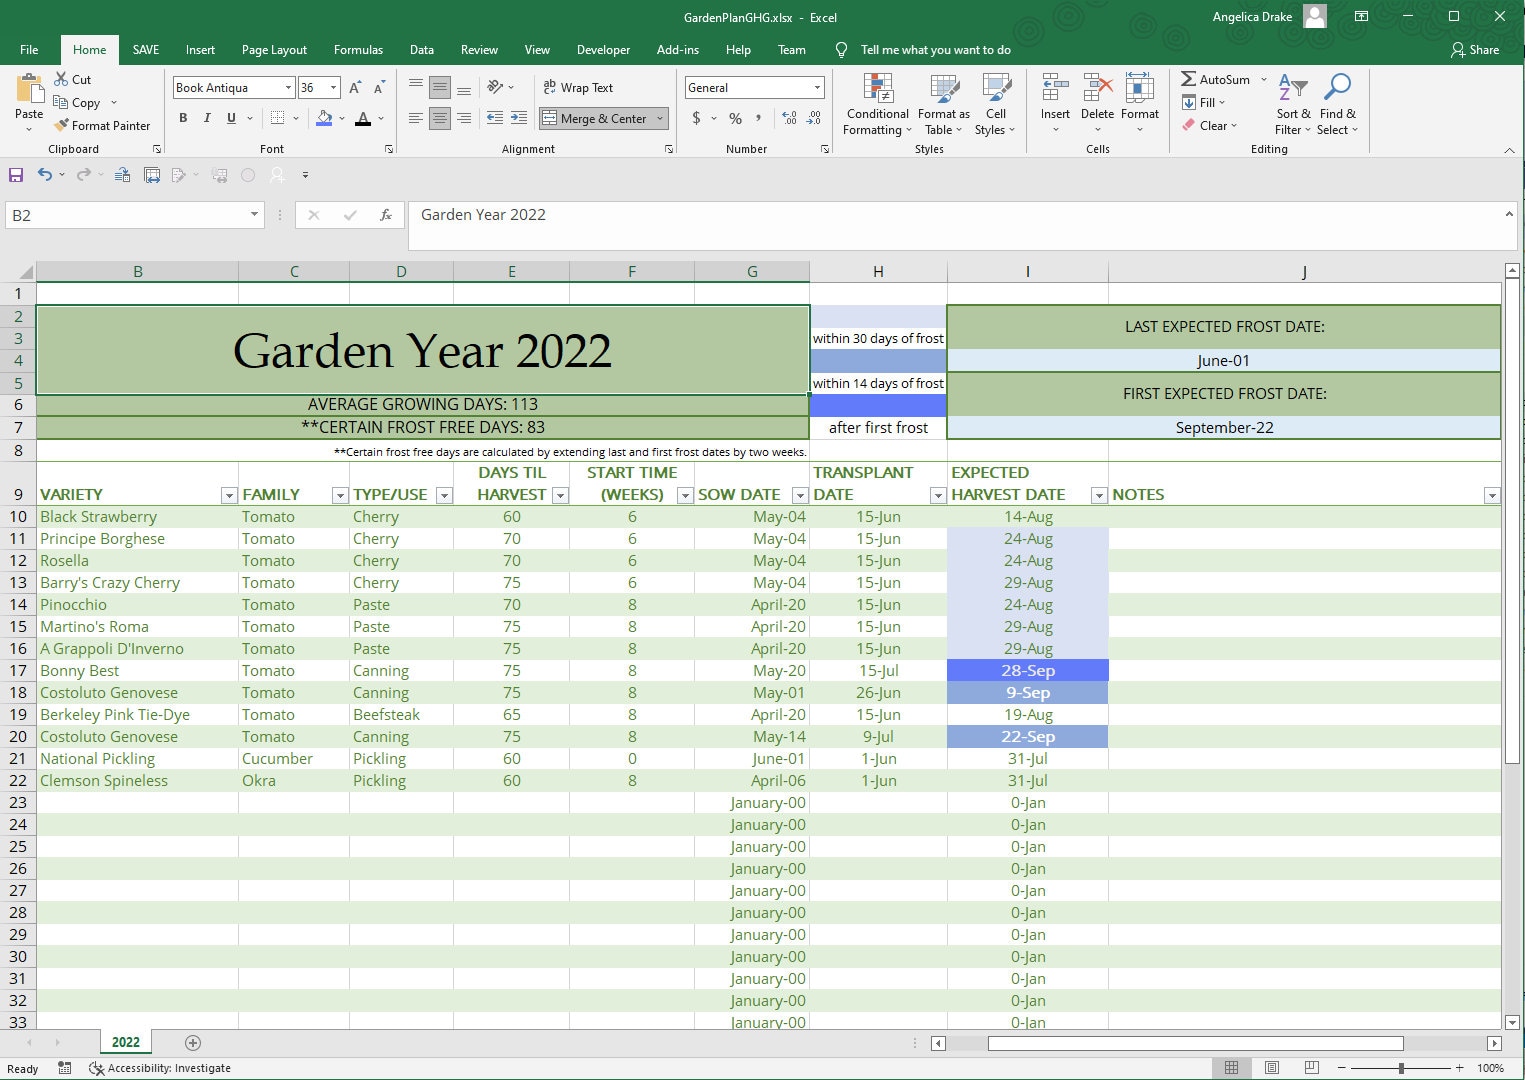Image resolution: width=1525 pixels, height=1080 pixels.
Task: Switch to the Formulas ribbon tab
Action: [x=358, y=49]
